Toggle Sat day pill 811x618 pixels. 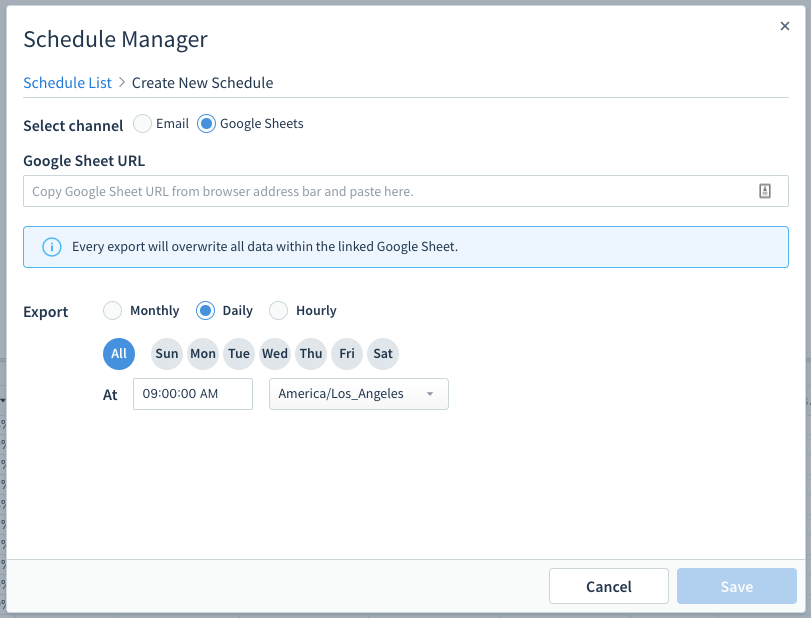pos(383,354)
